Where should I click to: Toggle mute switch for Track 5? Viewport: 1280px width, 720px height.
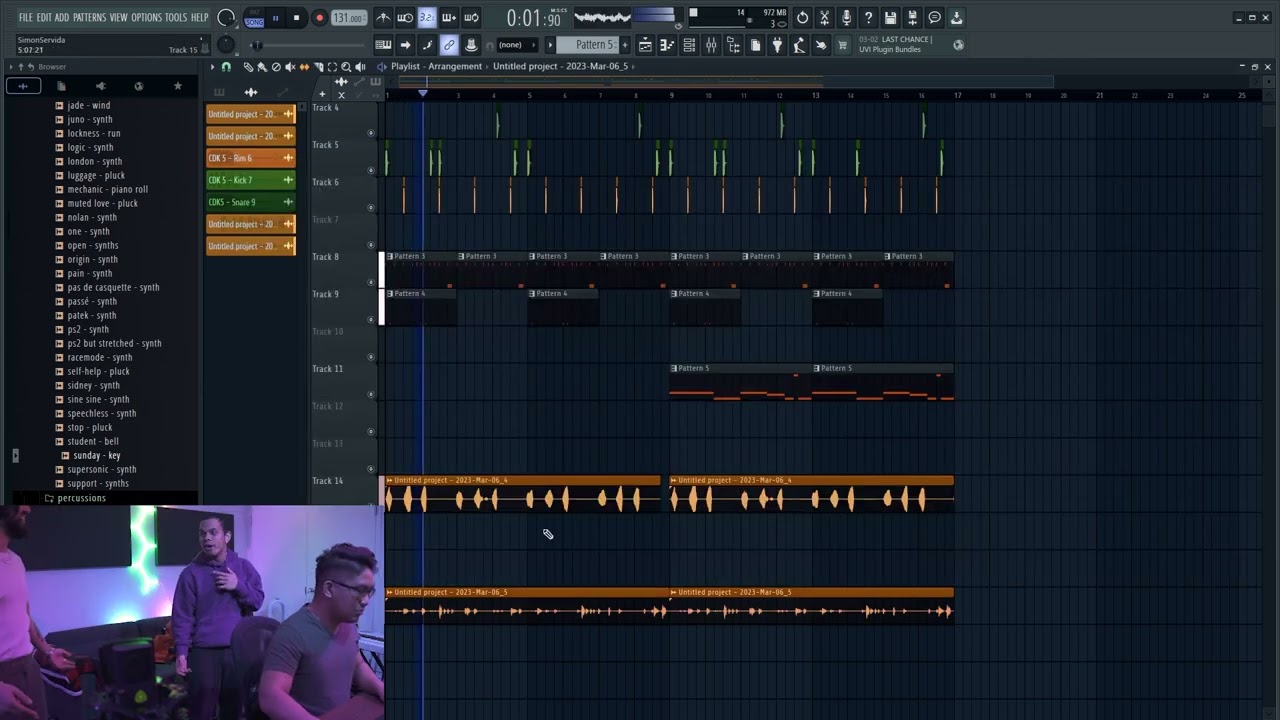[x=371, y=170]
